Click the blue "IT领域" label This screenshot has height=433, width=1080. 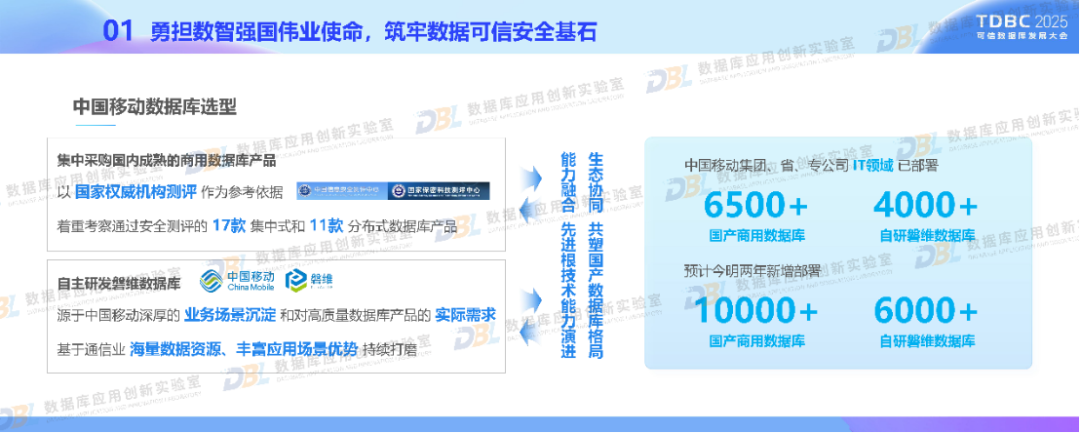(873, 165)
